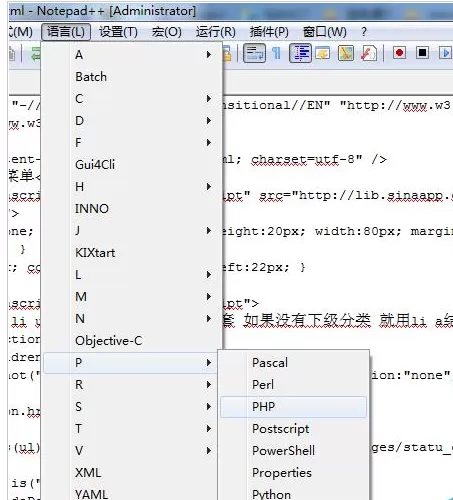Image resolution: width=453 pixels, height=500 pixels.
Task: Play back recorded macro icon
Action: (446, 53)
